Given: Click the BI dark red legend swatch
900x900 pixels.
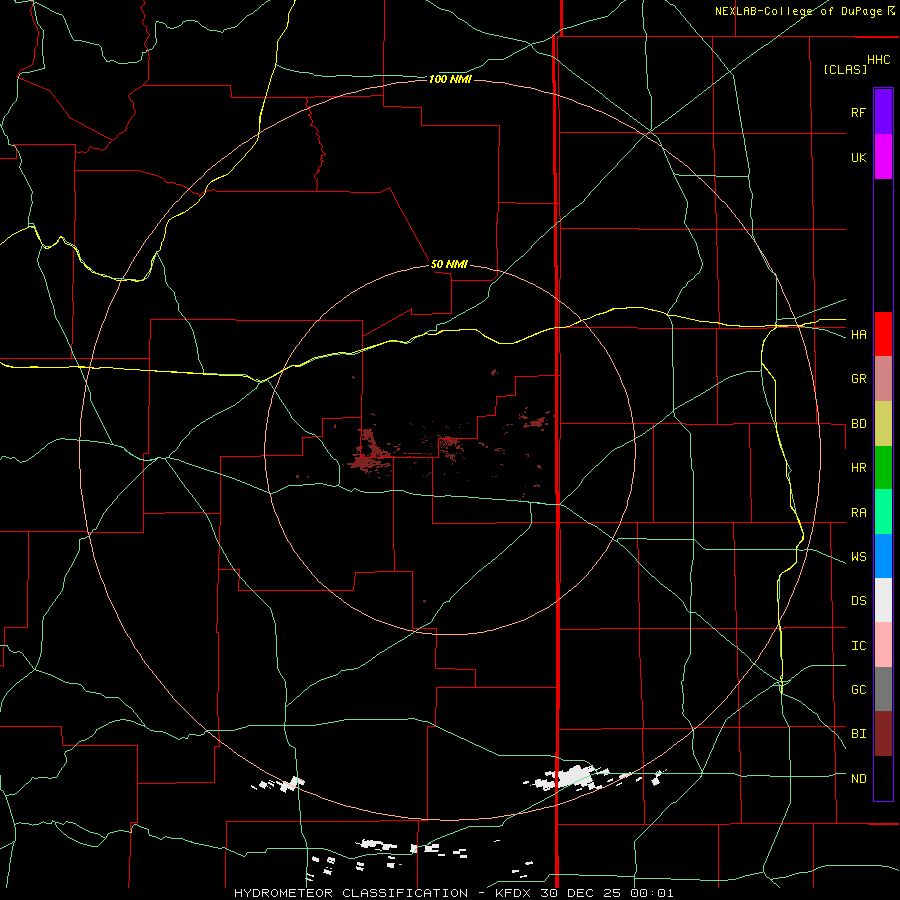Looking at the screenshot, I should [883, 734].
